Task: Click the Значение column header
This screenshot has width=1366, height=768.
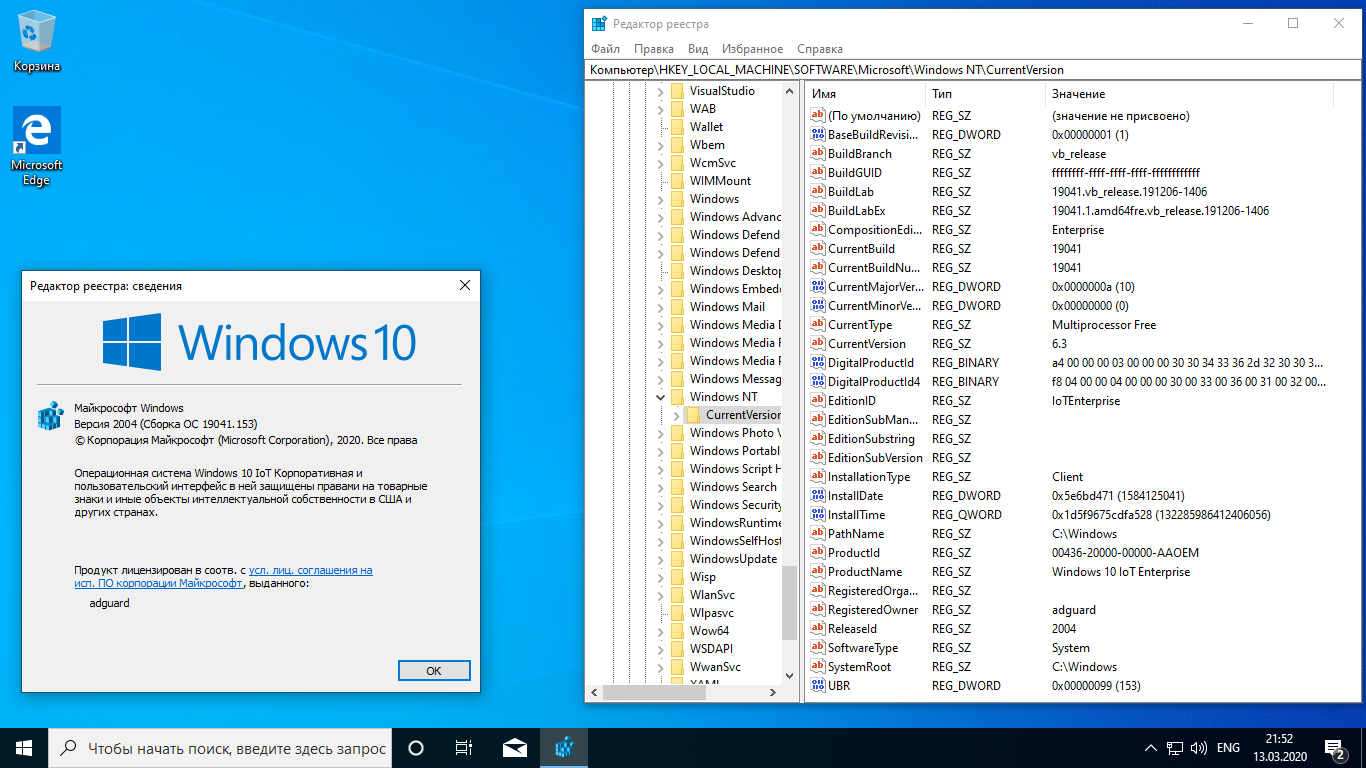Action: point(1188,94)
